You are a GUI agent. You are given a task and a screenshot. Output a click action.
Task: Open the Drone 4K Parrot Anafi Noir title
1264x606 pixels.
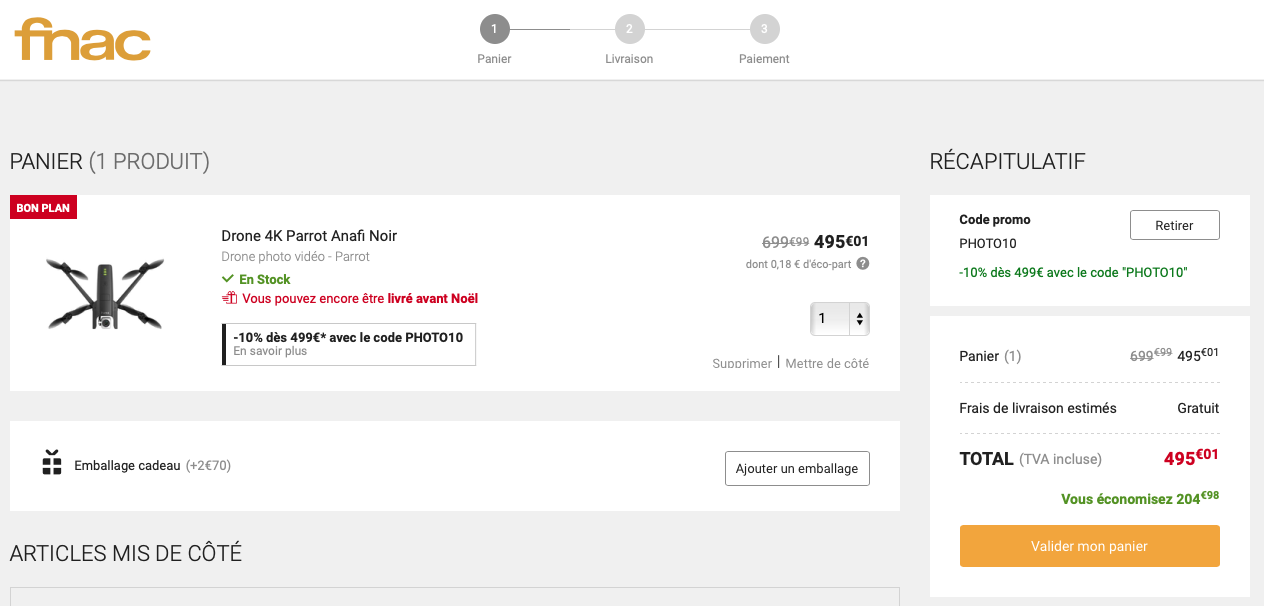click(309, 236)
